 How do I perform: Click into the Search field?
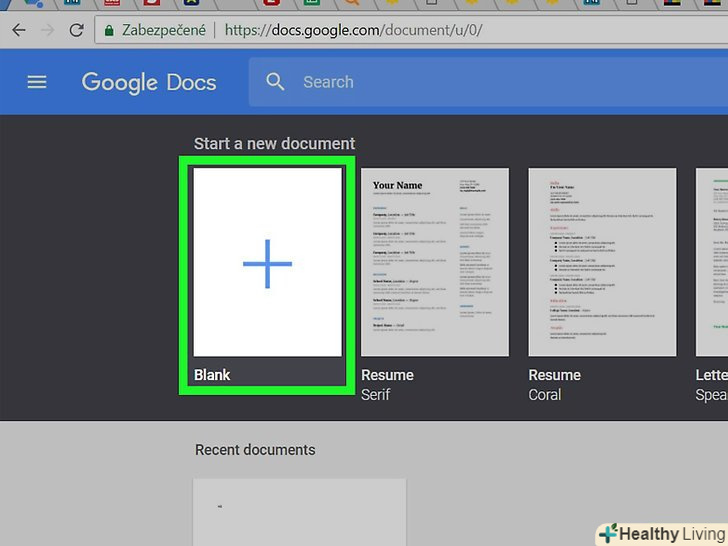[x=488, y=82]
